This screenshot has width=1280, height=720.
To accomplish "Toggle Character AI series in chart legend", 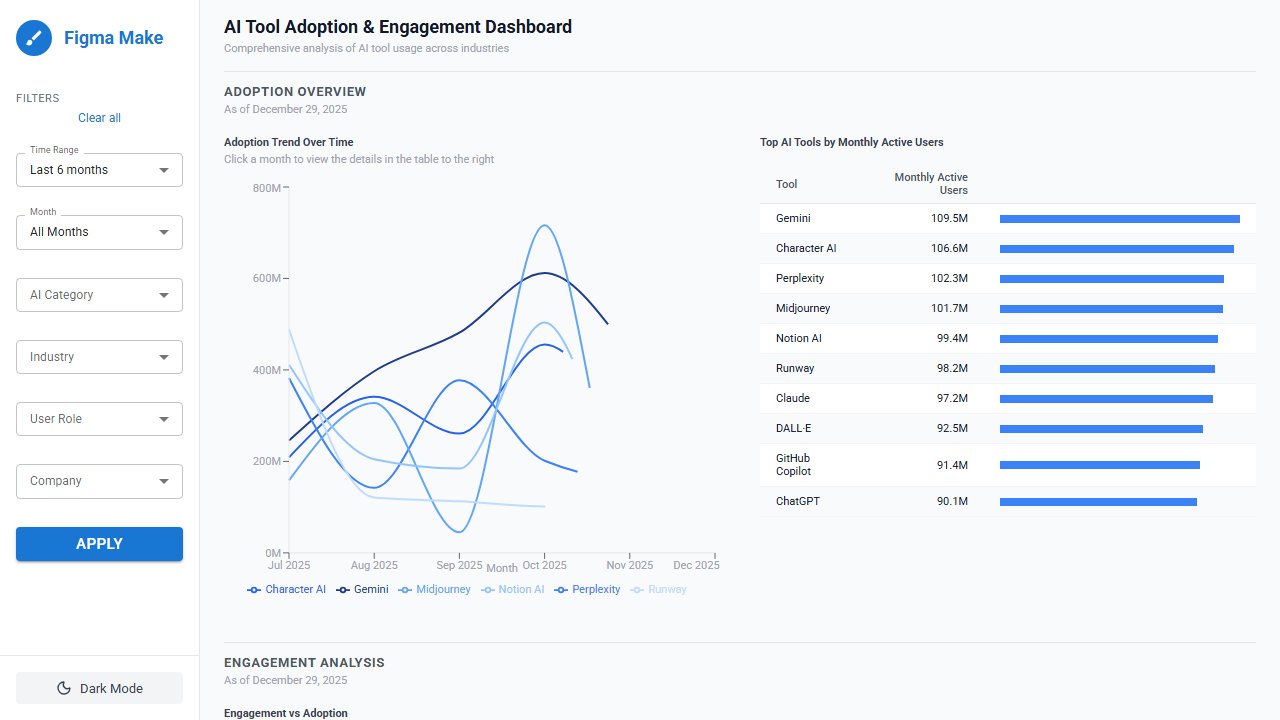I will pos(287,590).
